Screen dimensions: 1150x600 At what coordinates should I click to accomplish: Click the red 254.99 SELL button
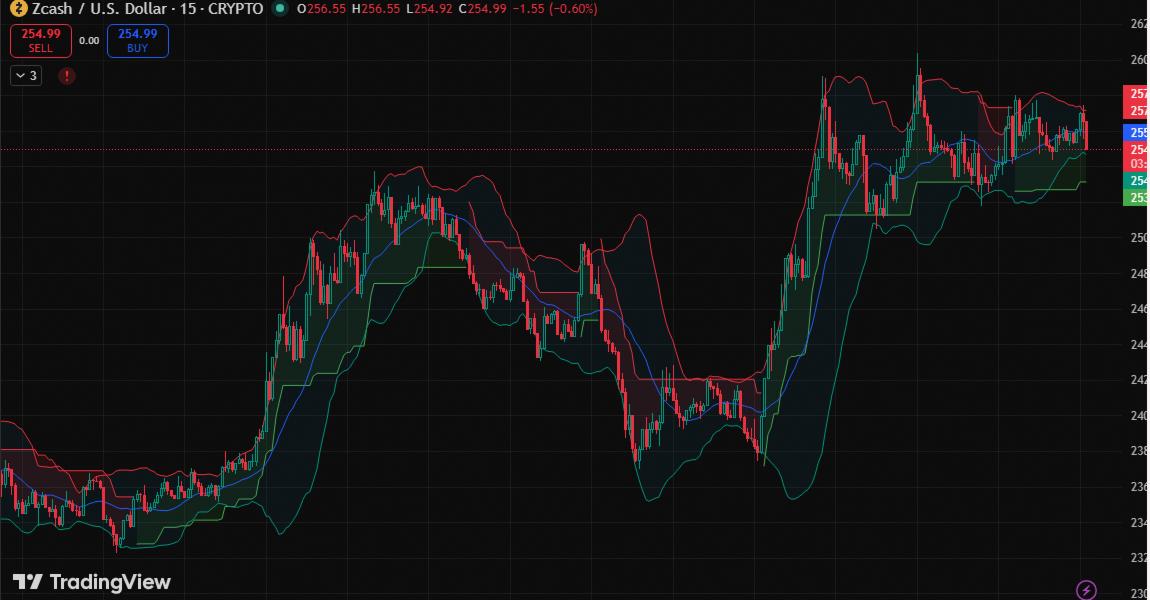pyautogui.click(x=40, y=40)
